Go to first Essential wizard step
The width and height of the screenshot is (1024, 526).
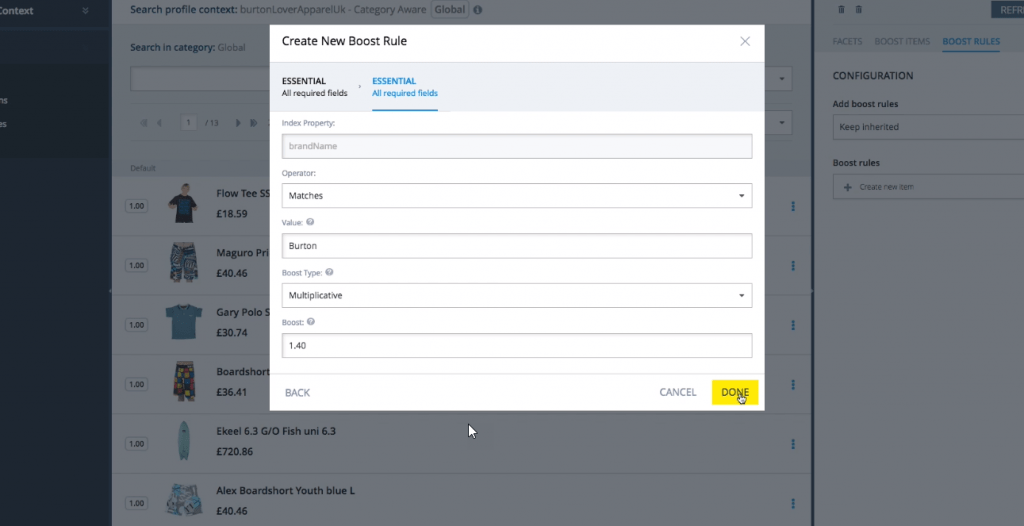click(x=314, y=87)
